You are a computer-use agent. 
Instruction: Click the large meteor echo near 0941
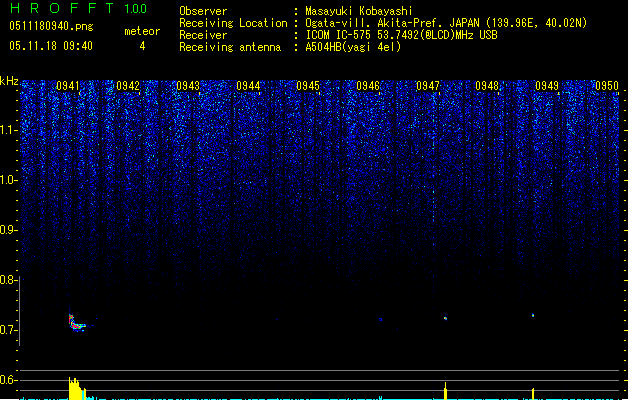click(x=76, y=323)
